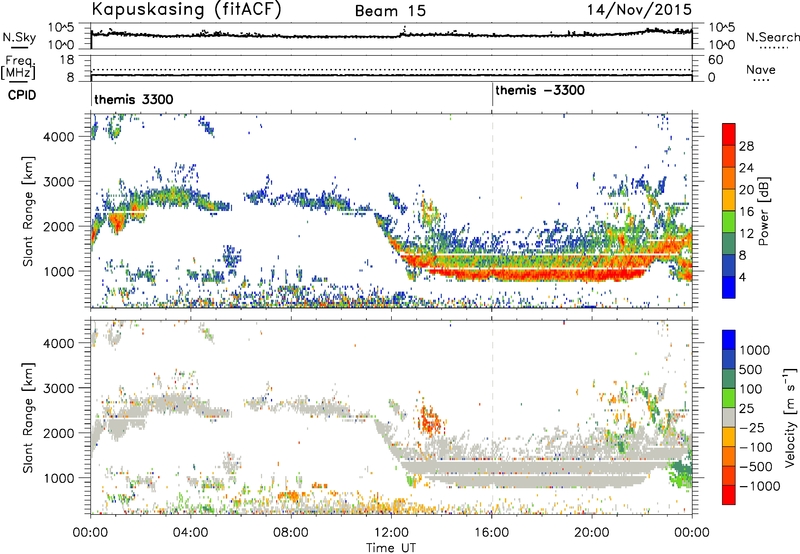Select '2000' tick on the power panel axis
This screenshot has width=800, height=554.
tap(58, 226)
